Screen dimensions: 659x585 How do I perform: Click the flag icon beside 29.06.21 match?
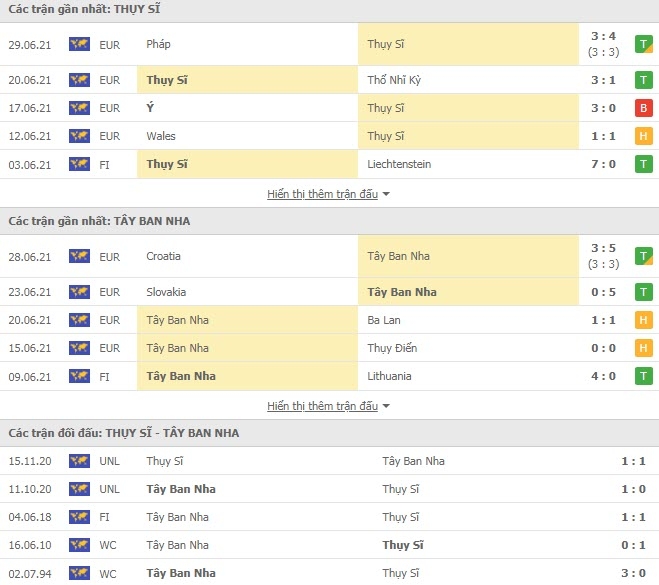(x=79, y=44)
